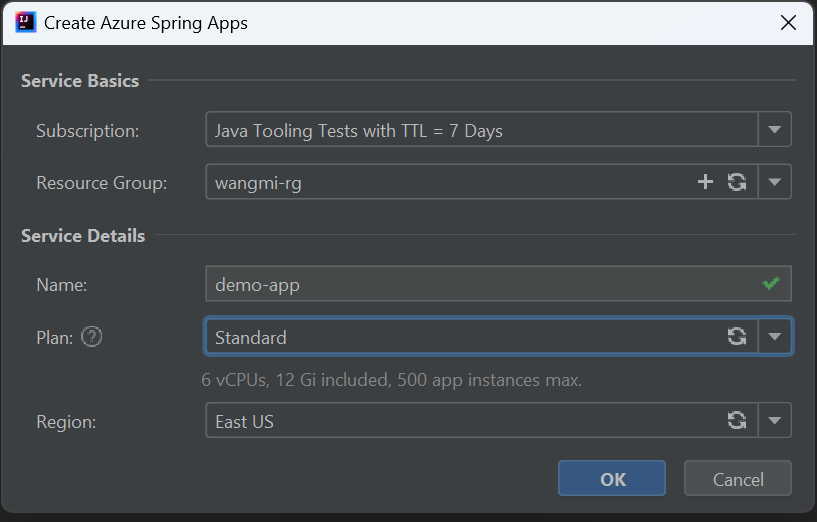The height and width of the screenshot is (522, 817).
Task: Refresh the Plan options
Action: 737,336
